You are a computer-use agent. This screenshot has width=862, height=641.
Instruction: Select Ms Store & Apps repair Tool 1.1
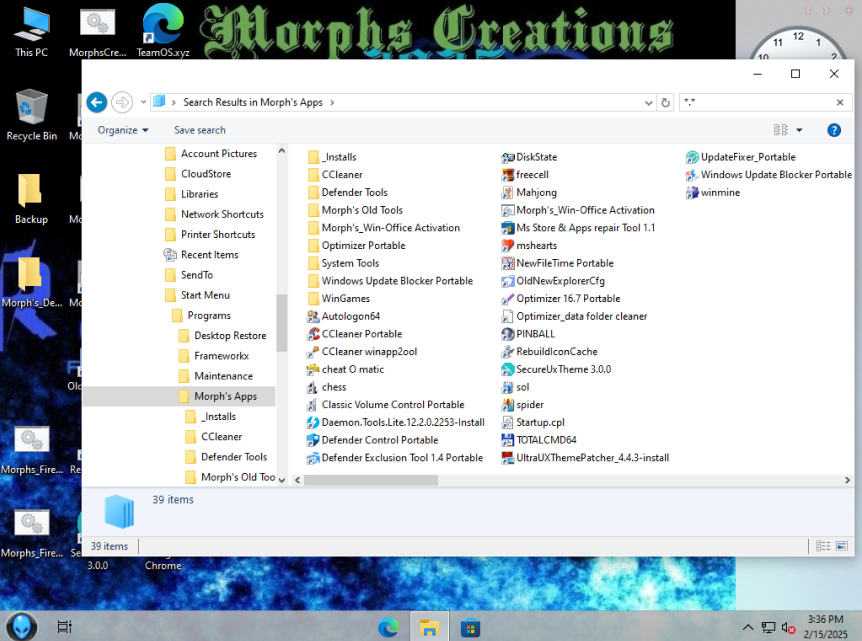[x=578, y=228]
